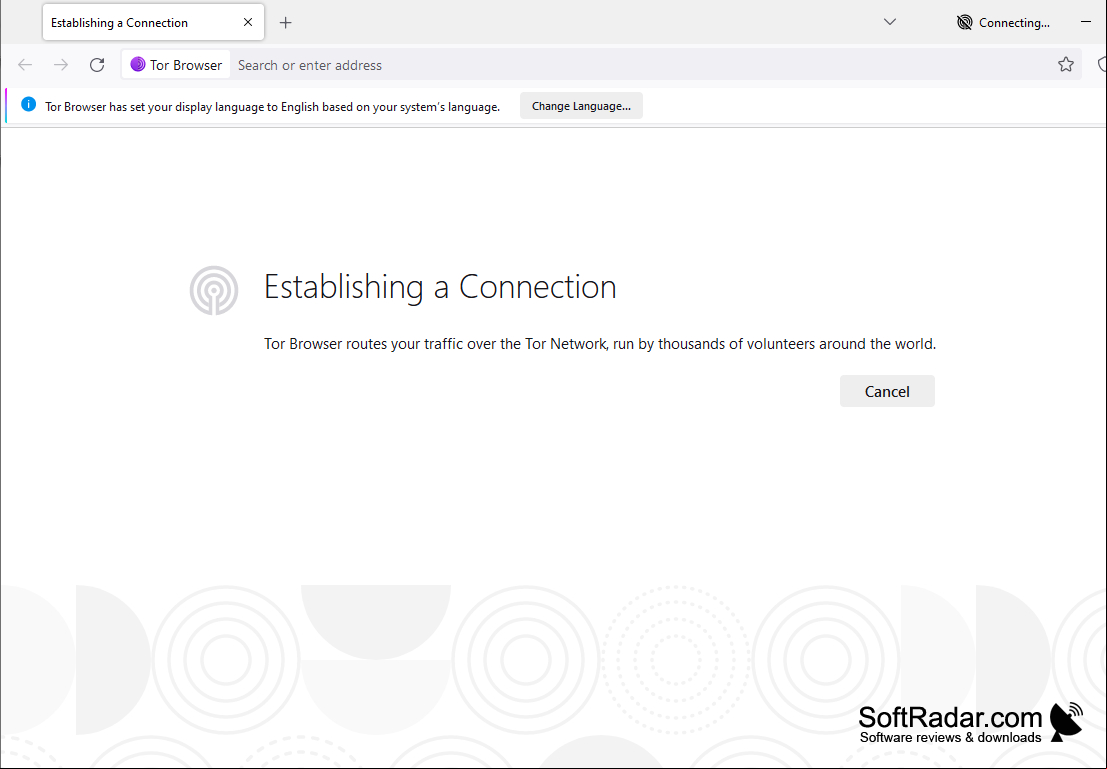Click the purple Tor Browser identity badge
Viewport: 1107px width, 769px height.
tap(176, 65)
